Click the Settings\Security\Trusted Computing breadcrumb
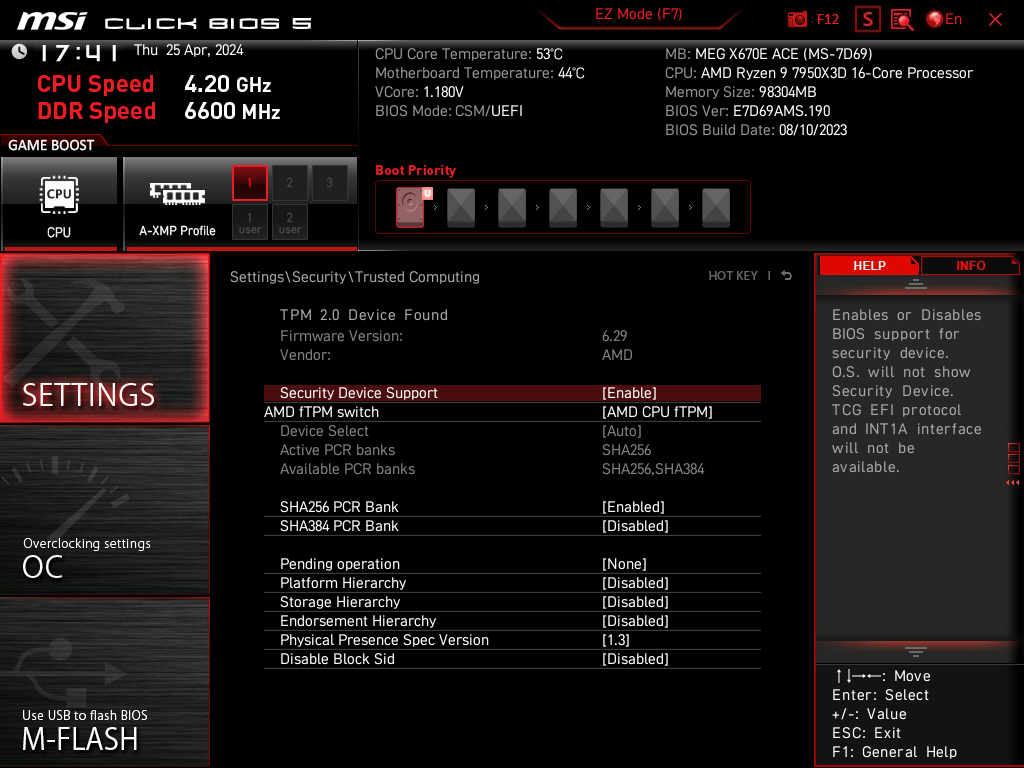This screenshot has height=768, width=1024. [x=355, y=277]
